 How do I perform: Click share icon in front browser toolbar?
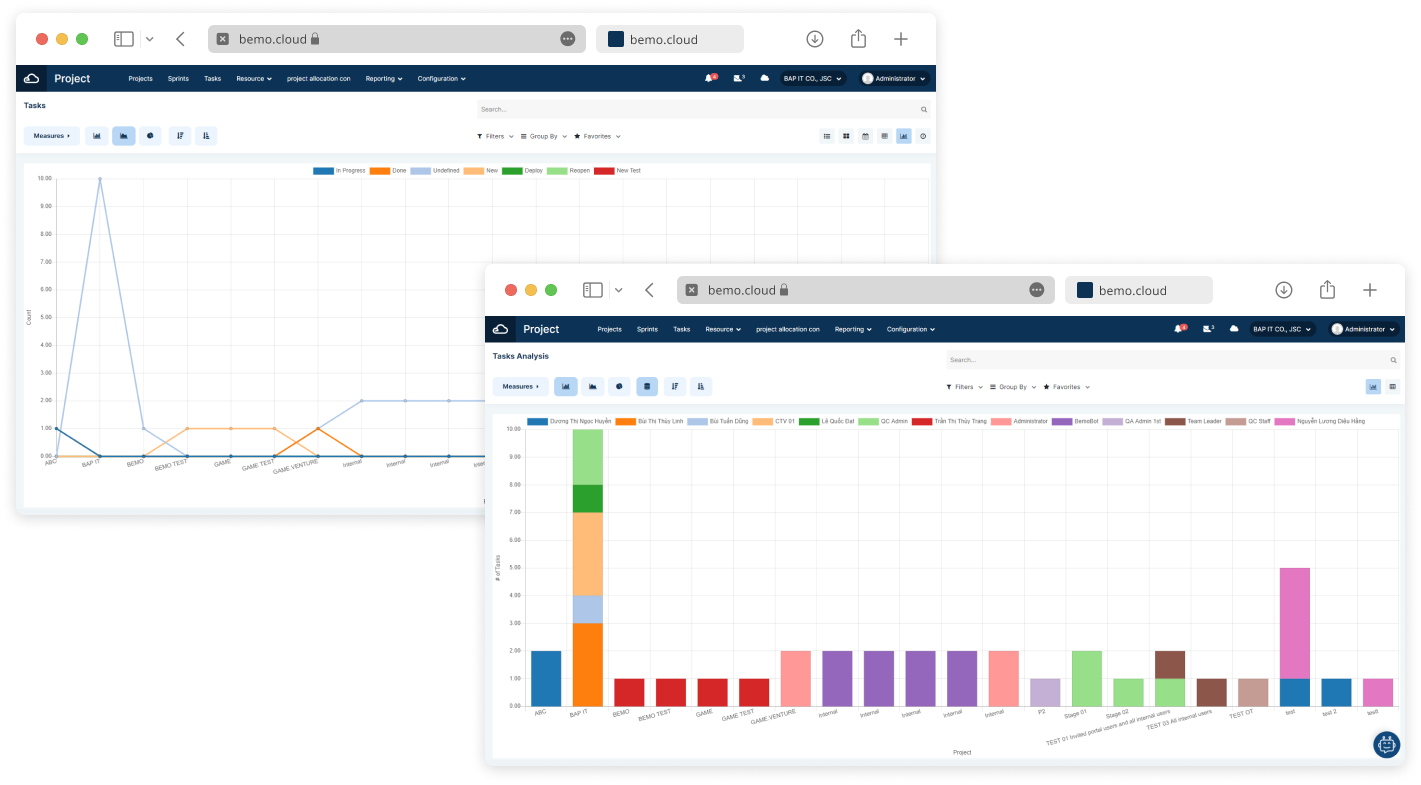(x=1327, y=290)
